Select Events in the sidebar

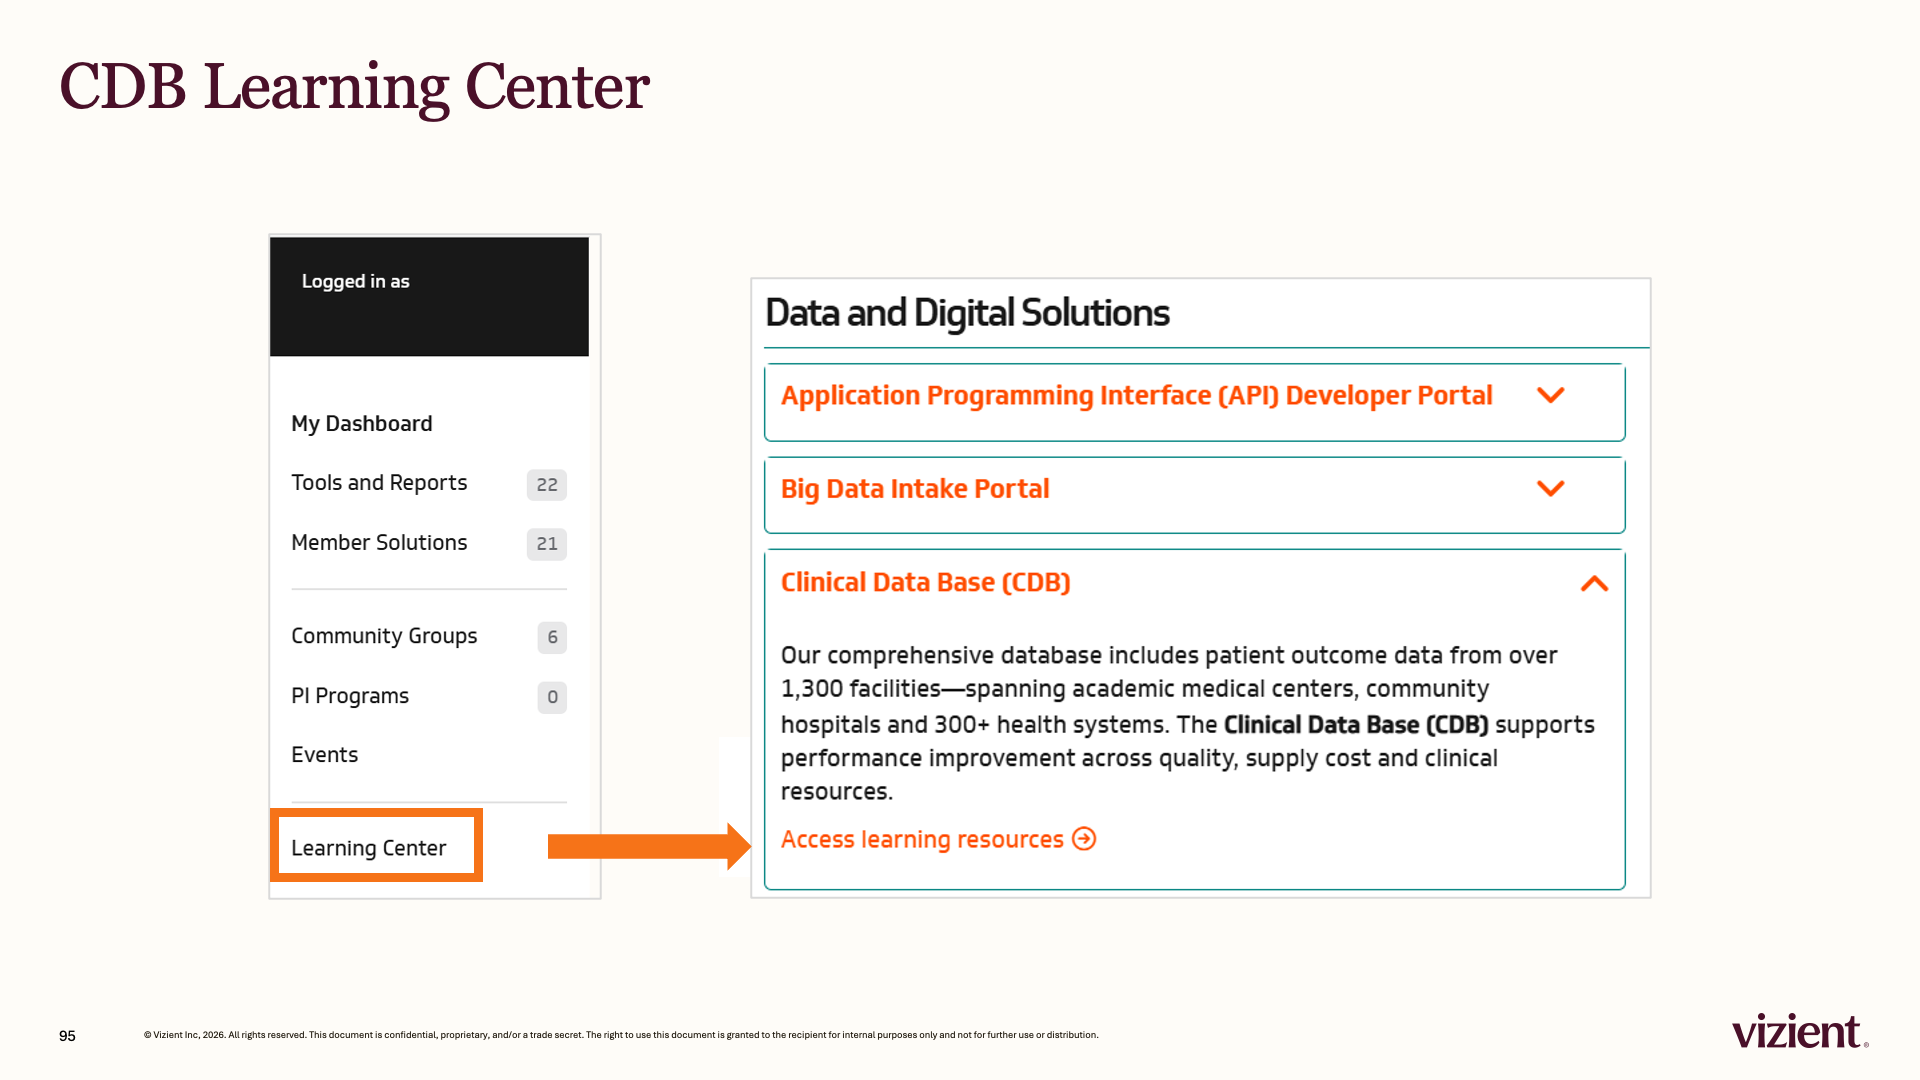324,755
